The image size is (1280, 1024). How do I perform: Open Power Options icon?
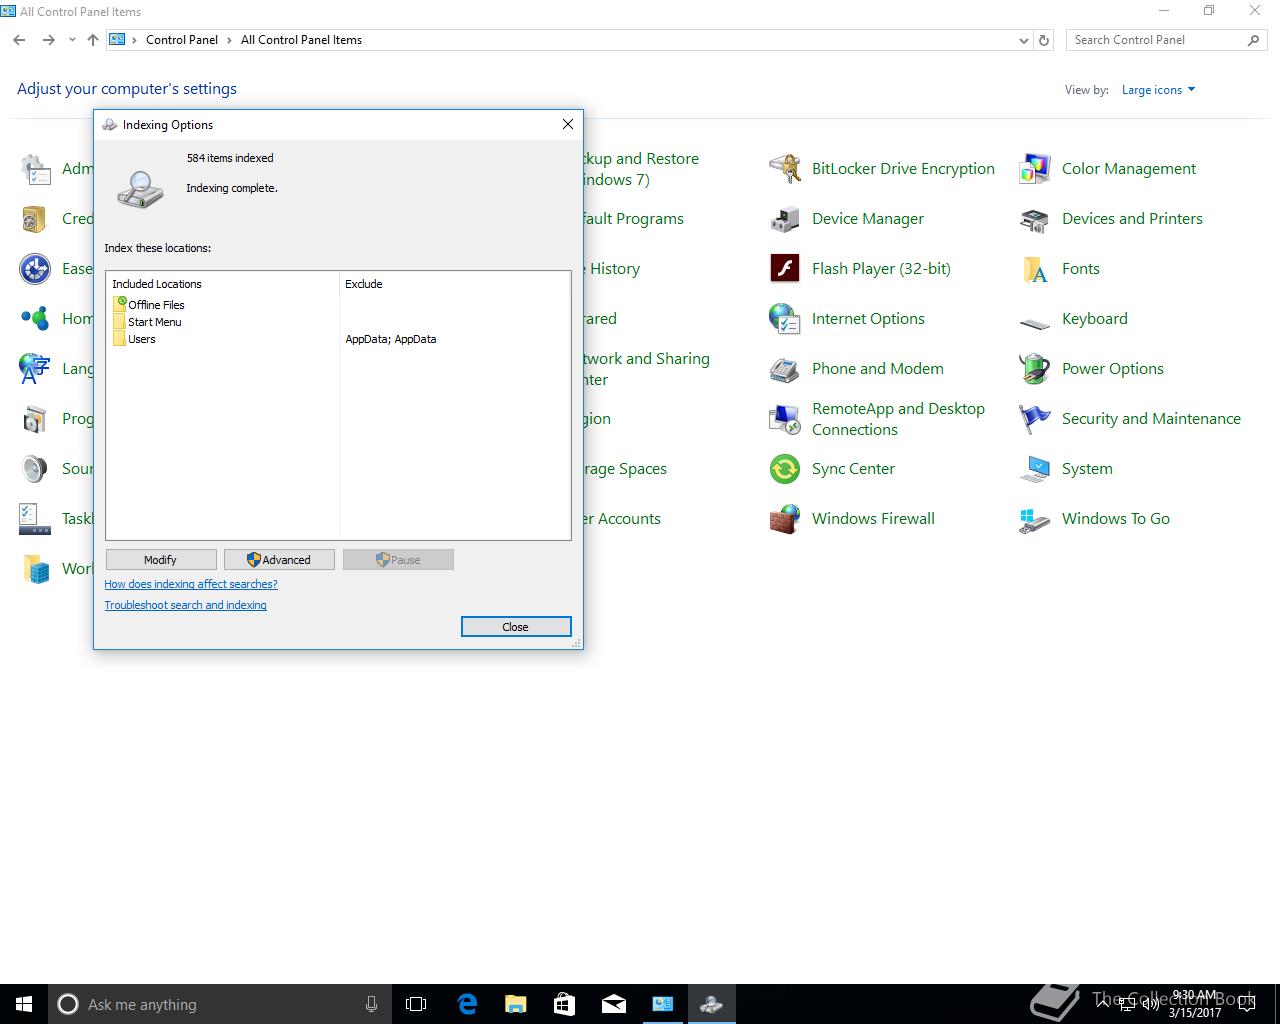[x=1035, y=369]
